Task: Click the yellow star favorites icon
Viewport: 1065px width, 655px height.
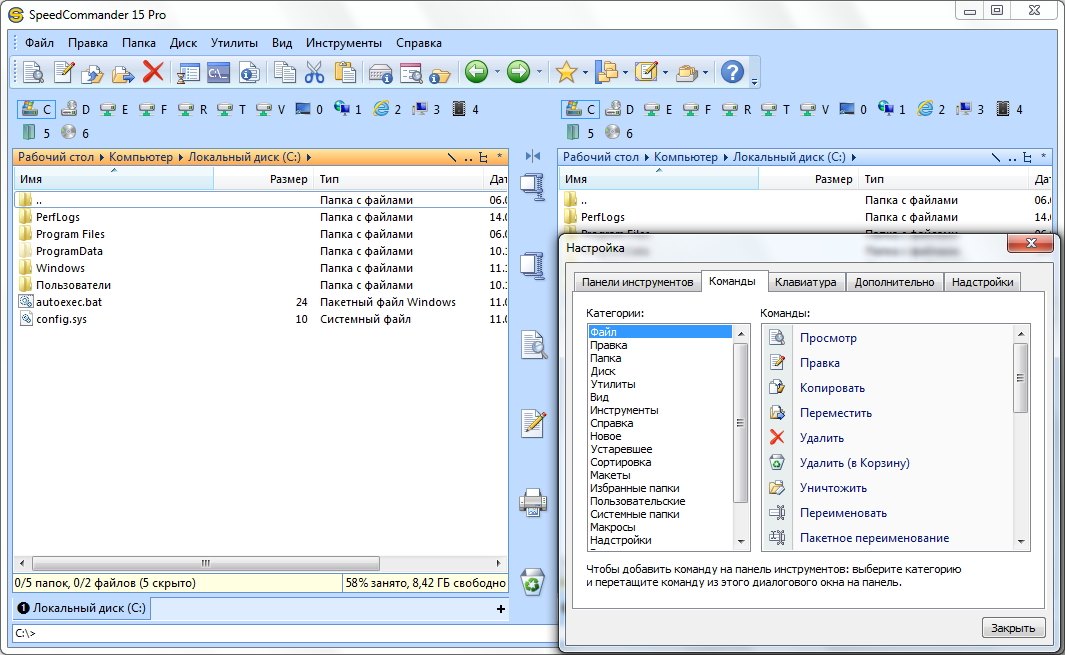Action: pos(566,72)
